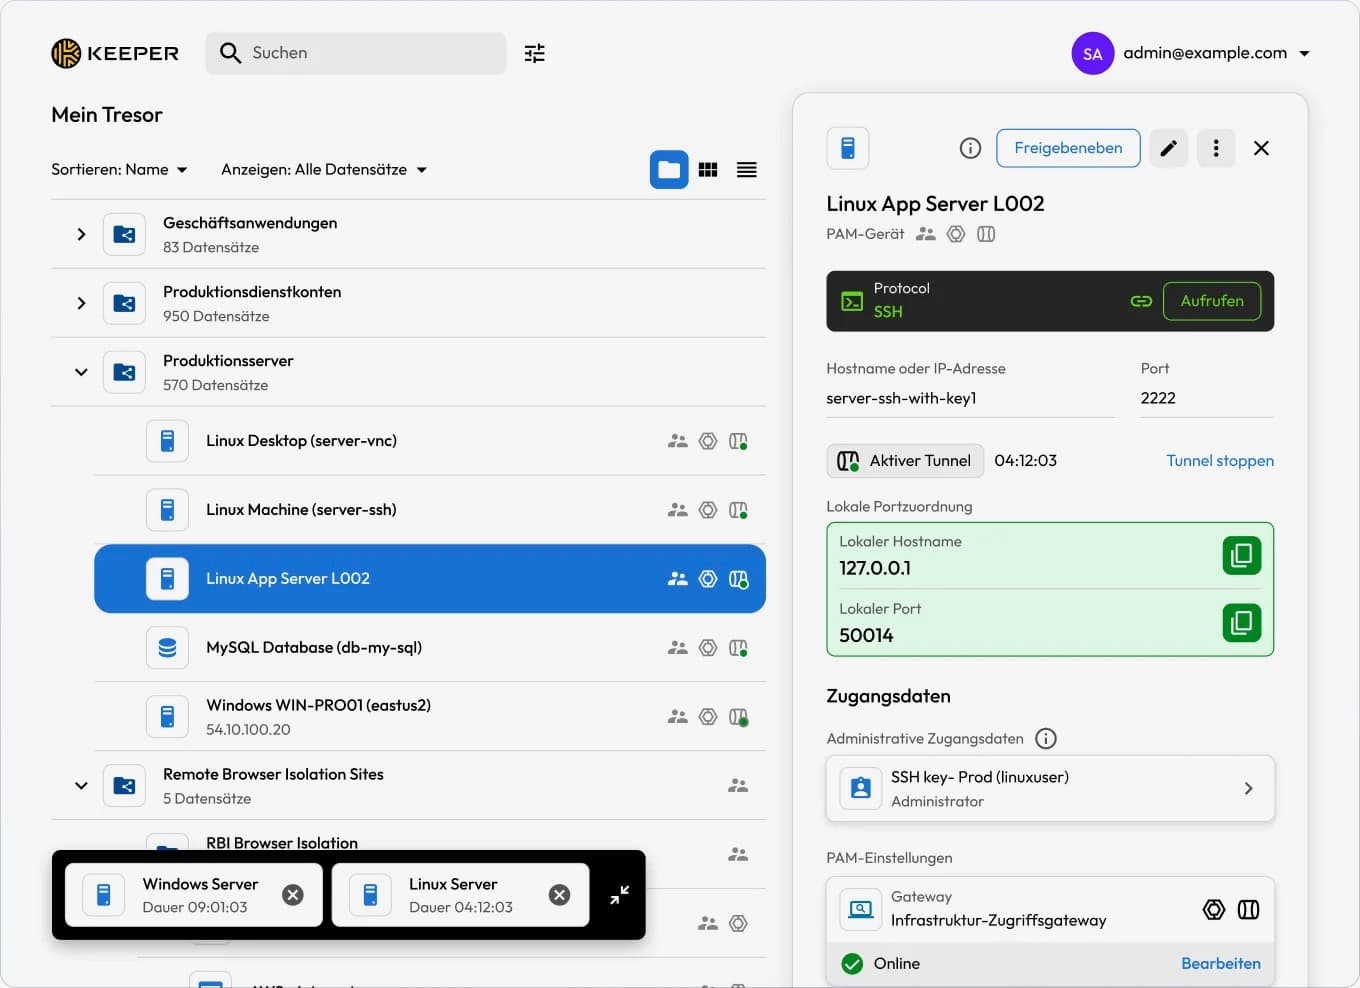The image size is (1360, 988).
Task: Close the Linux App Server detail panel
Action: coord(1262,148)
